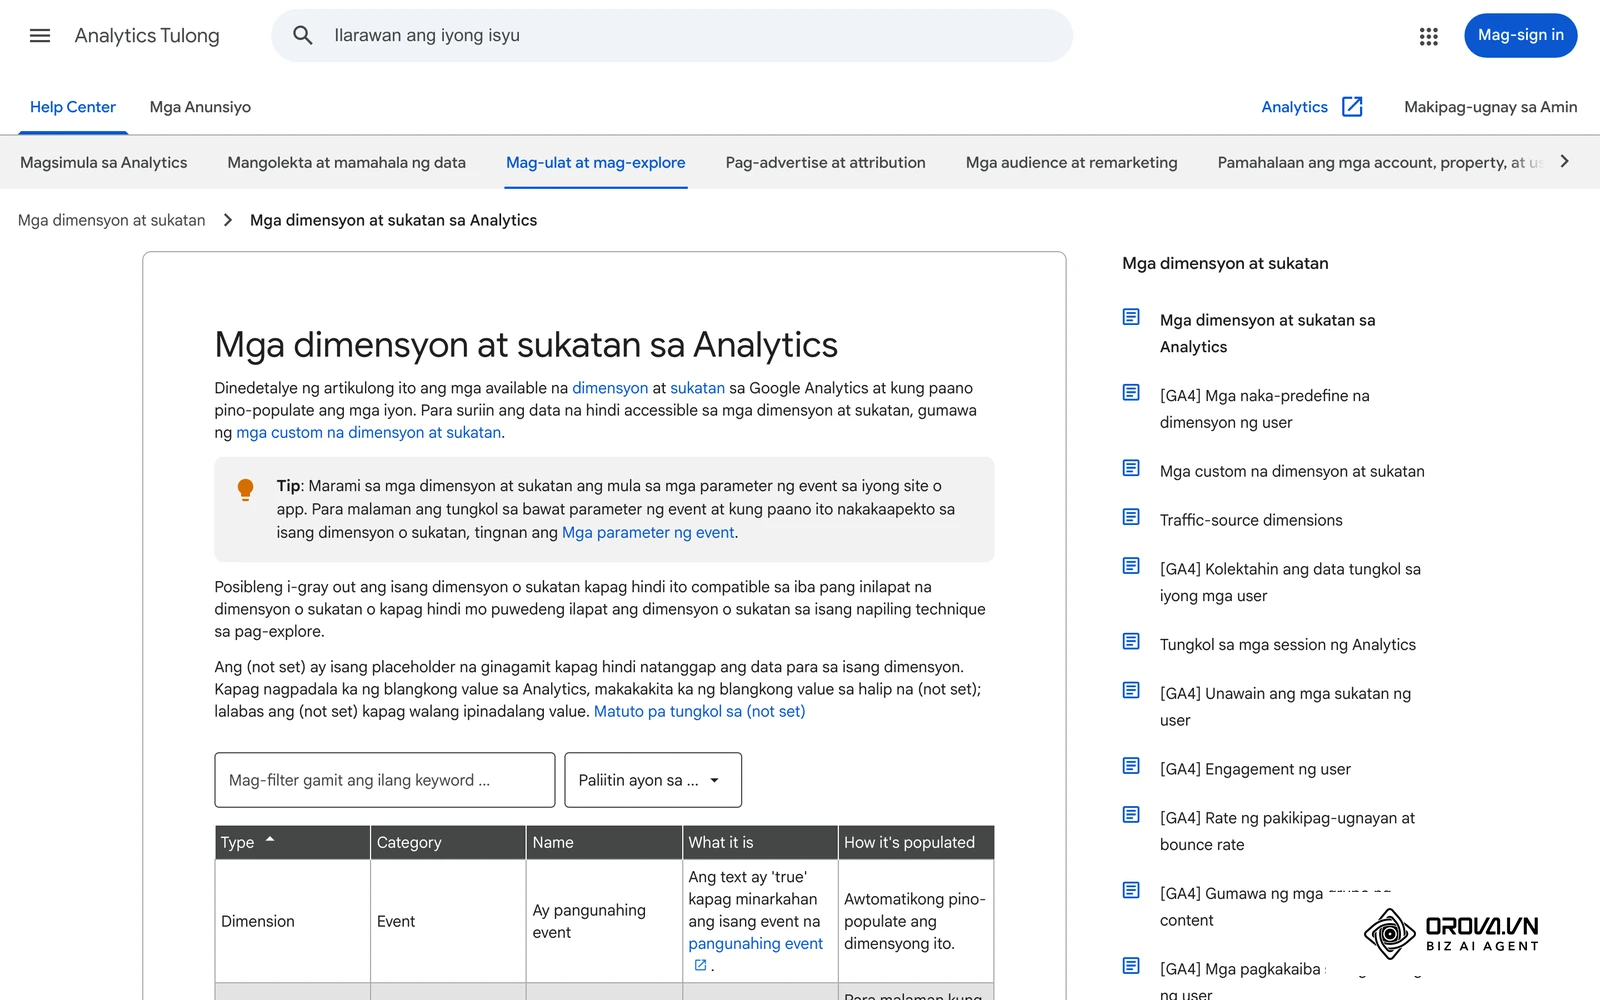Image resolution: width=1600 pixels, height=1000 pixels.
Task: Click article icon beside Kolektahin ang data
Action: coord(1131,566)
